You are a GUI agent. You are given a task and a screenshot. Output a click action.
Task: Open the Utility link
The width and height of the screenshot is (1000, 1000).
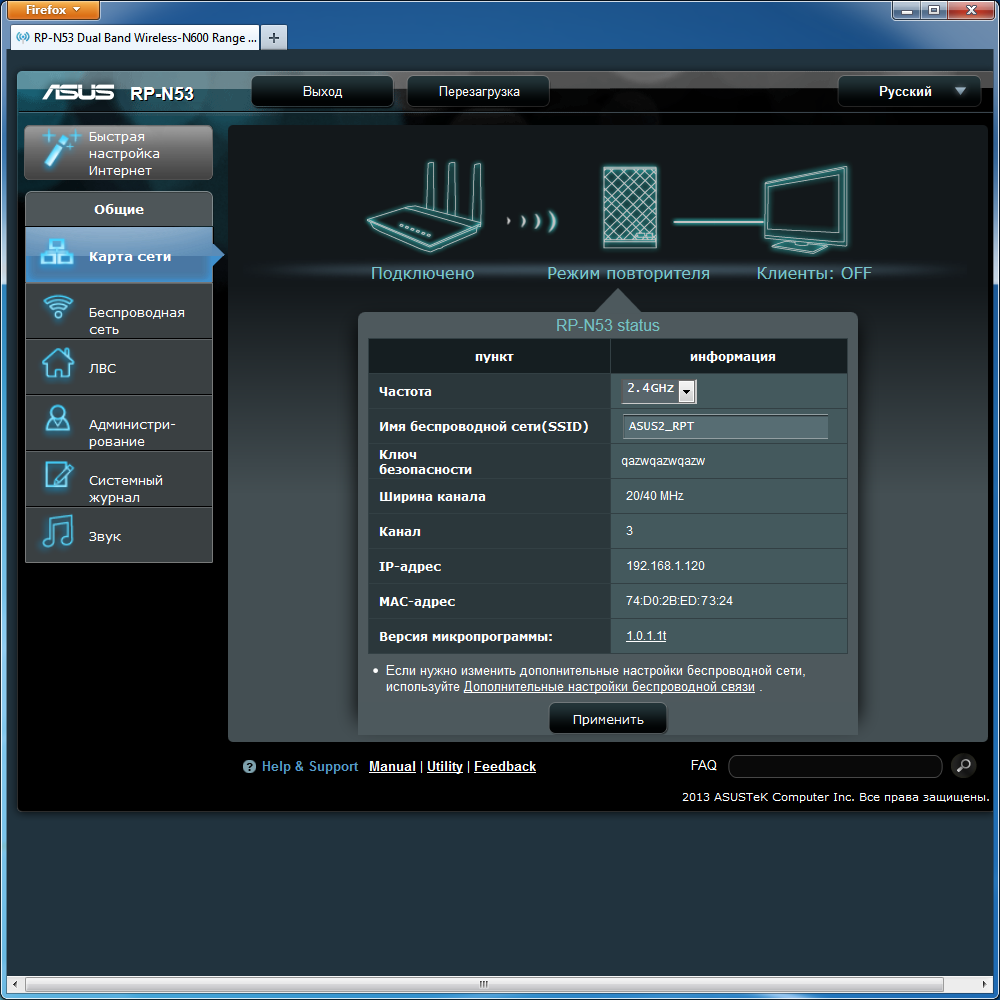(x=445, y=766)
